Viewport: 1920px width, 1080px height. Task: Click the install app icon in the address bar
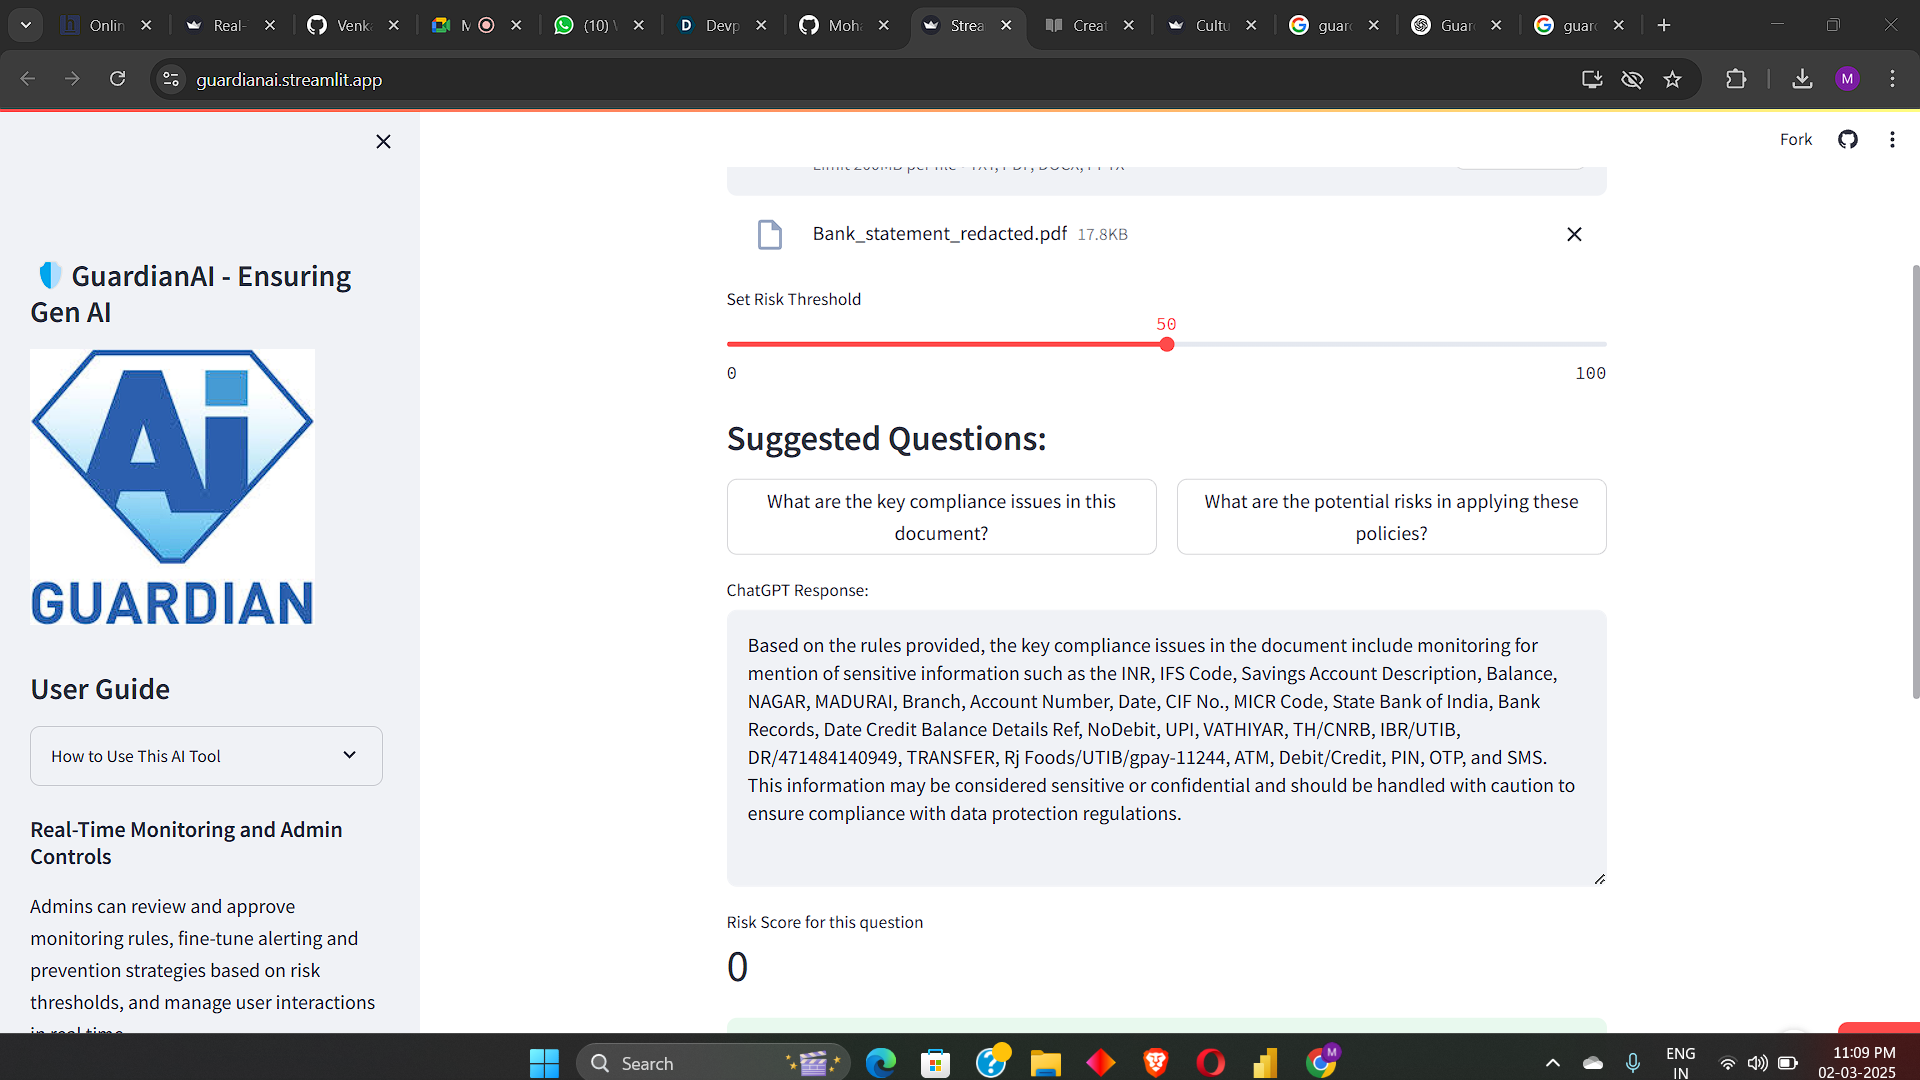(1592, 79)
